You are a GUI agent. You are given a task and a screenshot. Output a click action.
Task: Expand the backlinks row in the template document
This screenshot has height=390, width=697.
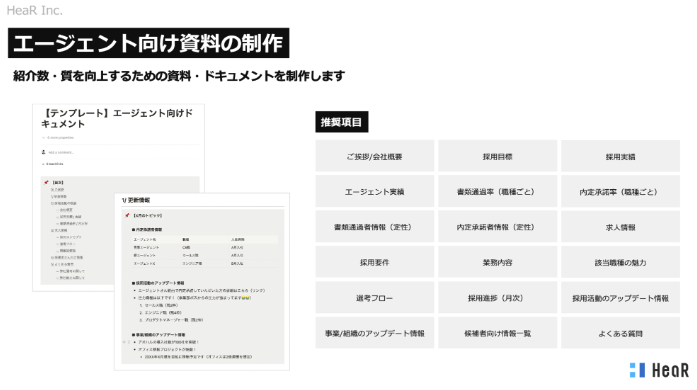[52, 164]
